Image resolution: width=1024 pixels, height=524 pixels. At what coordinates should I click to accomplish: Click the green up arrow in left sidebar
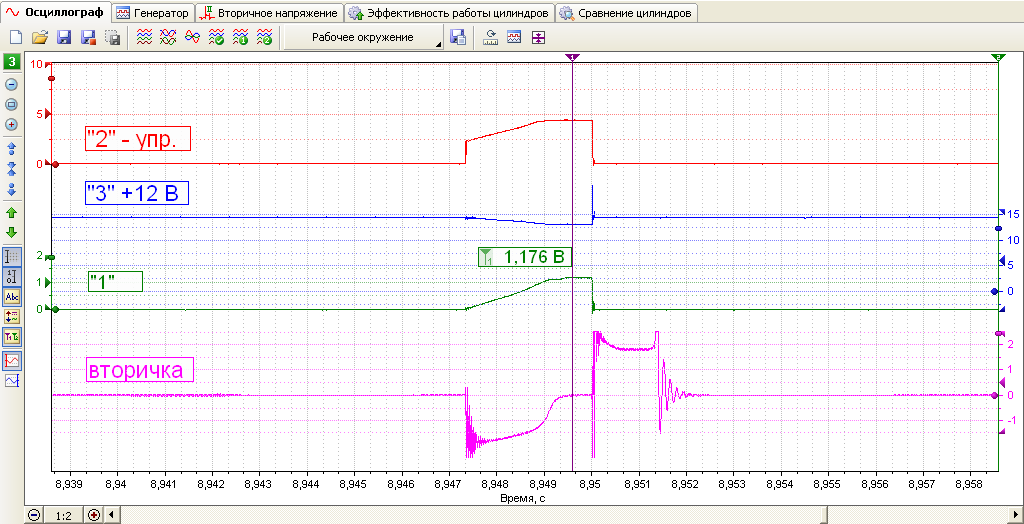coord(12,213)
